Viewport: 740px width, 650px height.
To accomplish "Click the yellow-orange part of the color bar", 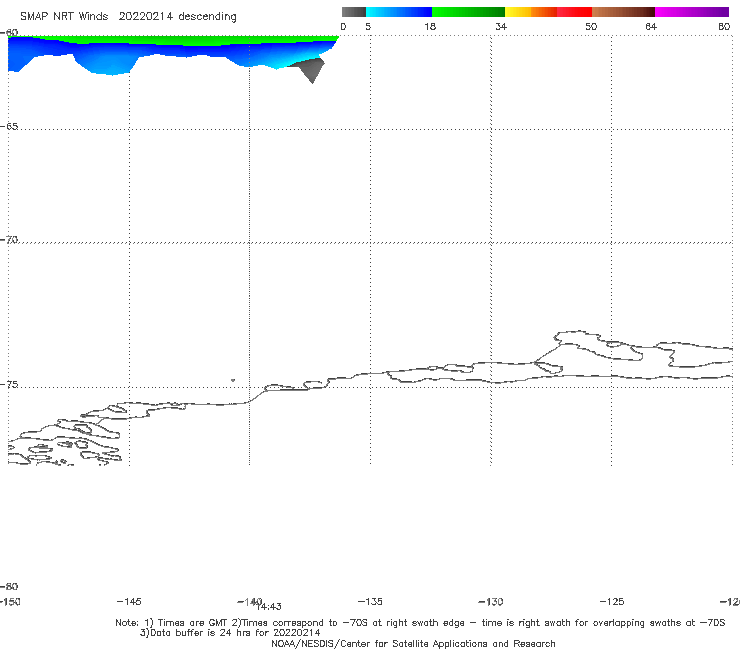I will click(x=531, y=12).
